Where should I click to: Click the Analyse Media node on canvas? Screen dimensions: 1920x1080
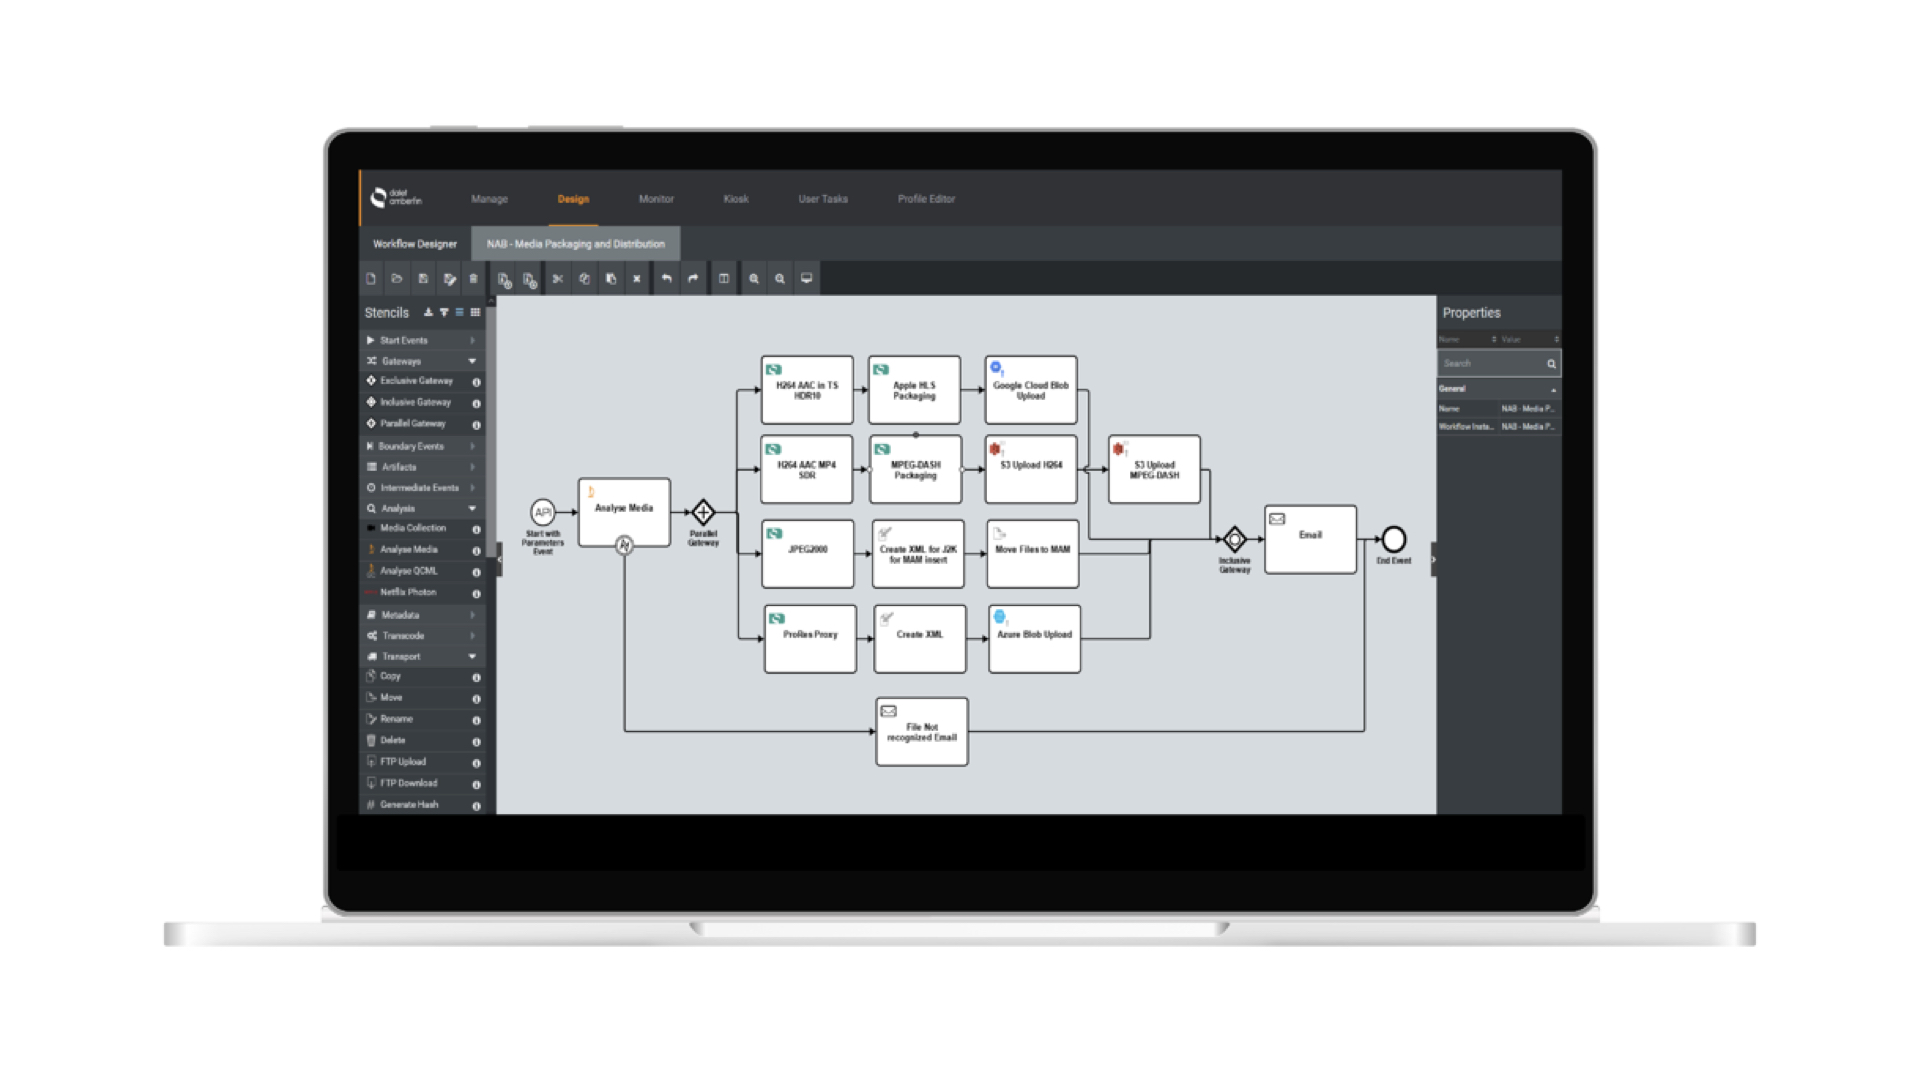pyautogui.click(x=625, y=510)
